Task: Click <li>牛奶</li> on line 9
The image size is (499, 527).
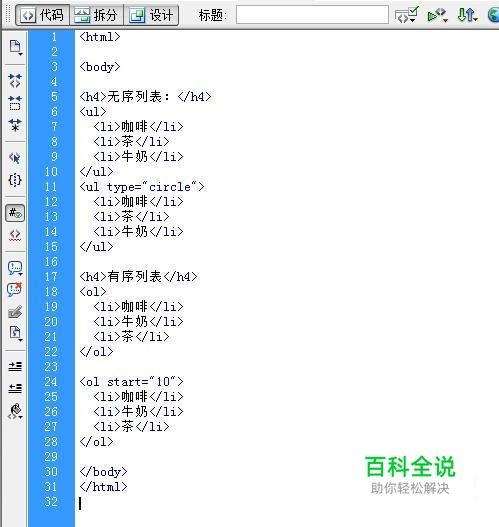Action: (138, 157)
